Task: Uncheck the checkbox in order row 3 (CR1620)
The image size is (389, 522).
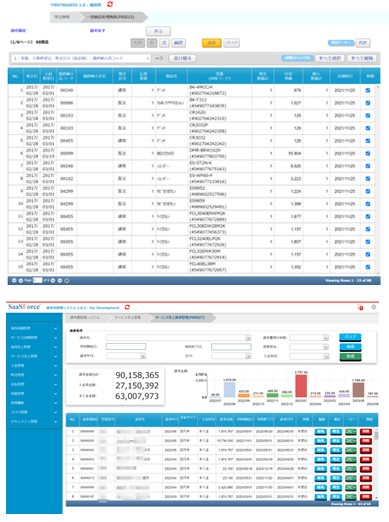Action: (368, 115)
